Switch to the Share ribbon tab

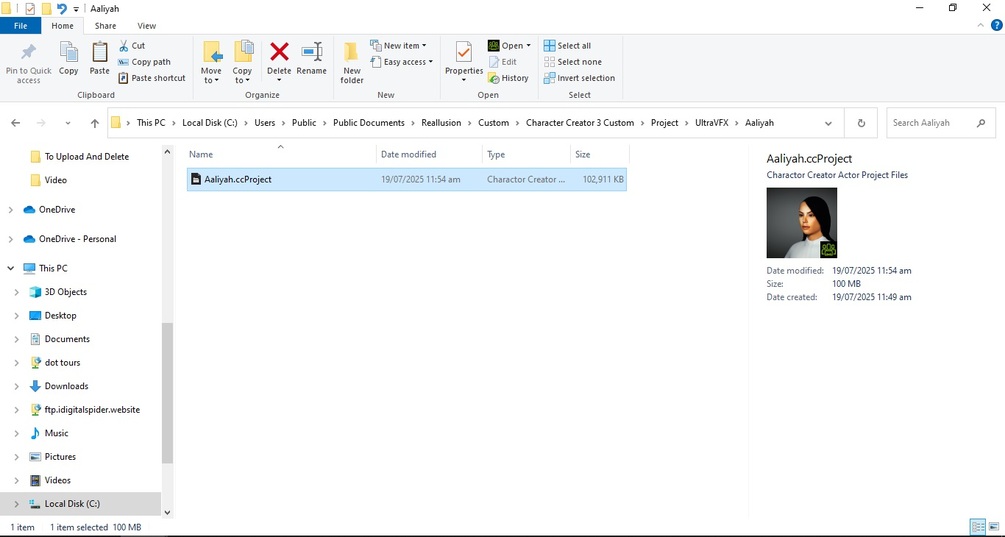tap(105, 26)
